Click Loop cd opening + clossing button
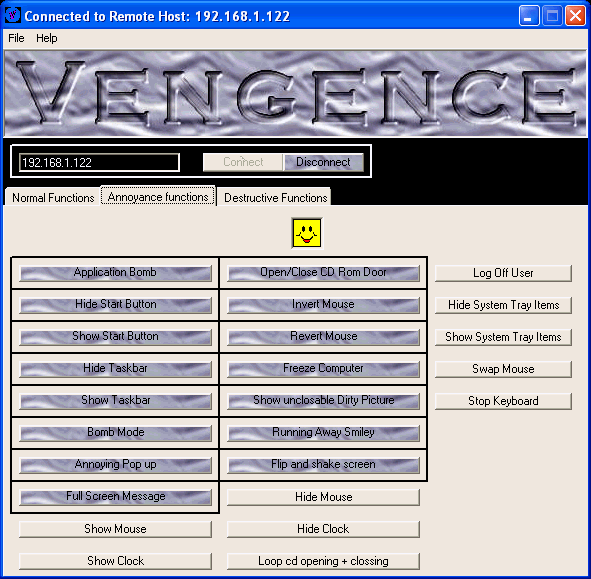This screenshot has height=579, width=591. (x=323, y=561)
